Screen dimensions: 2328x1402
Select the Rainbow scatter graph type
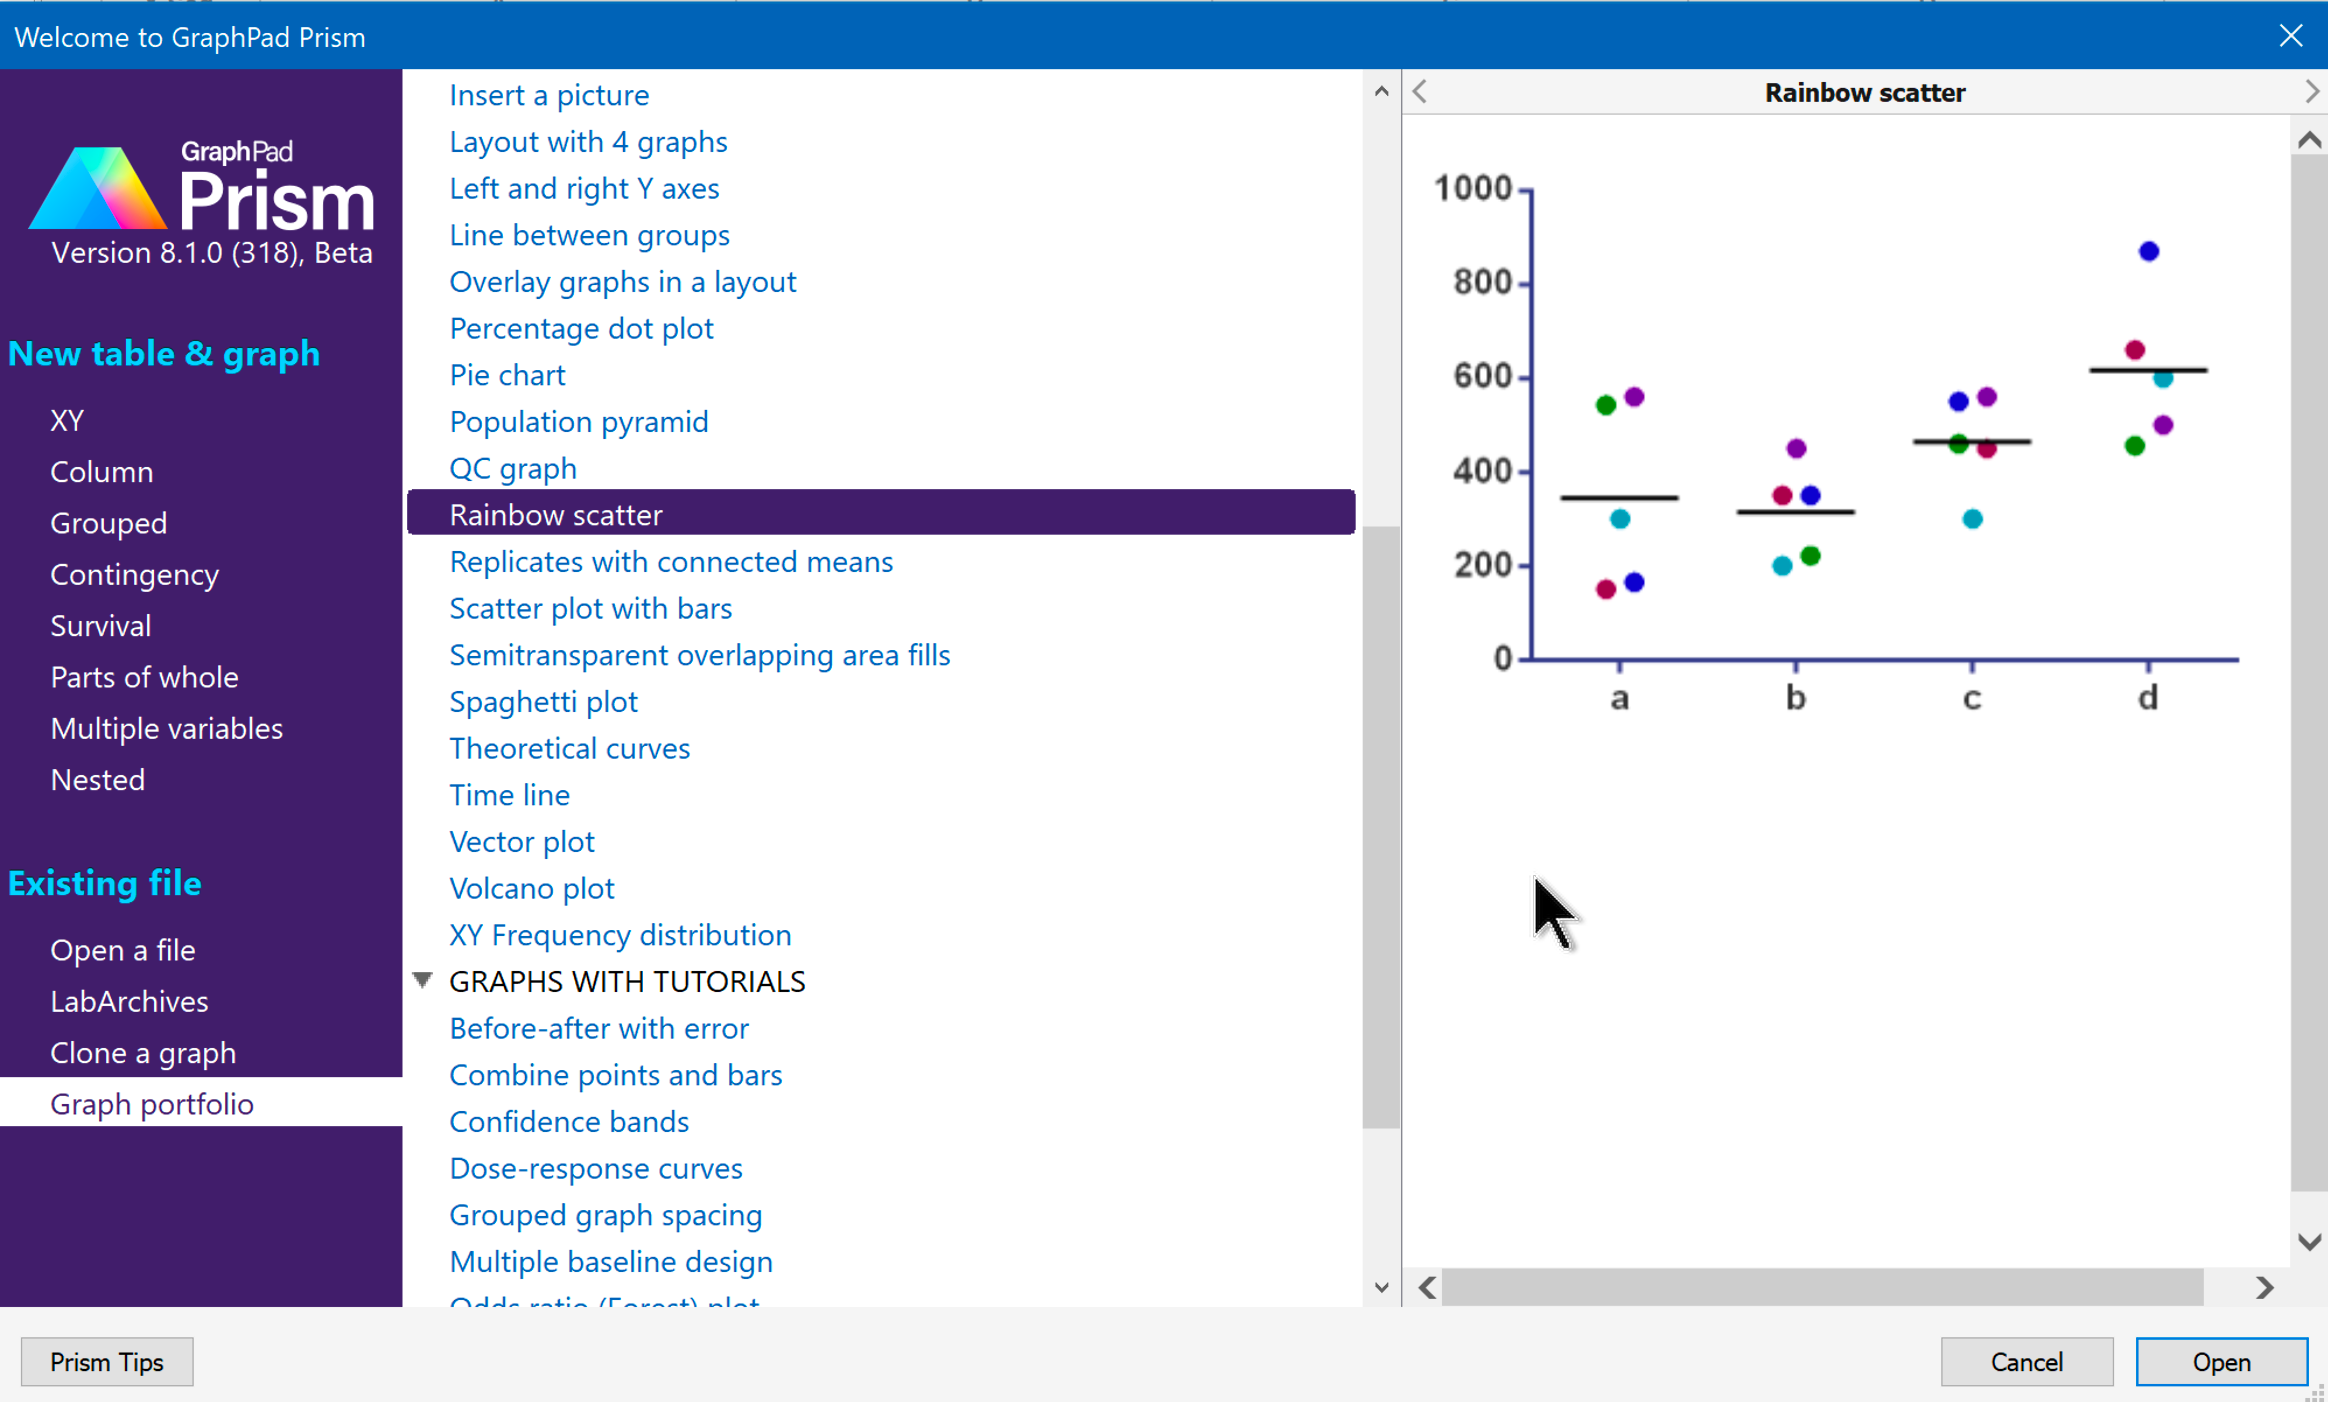pos(557,514)
